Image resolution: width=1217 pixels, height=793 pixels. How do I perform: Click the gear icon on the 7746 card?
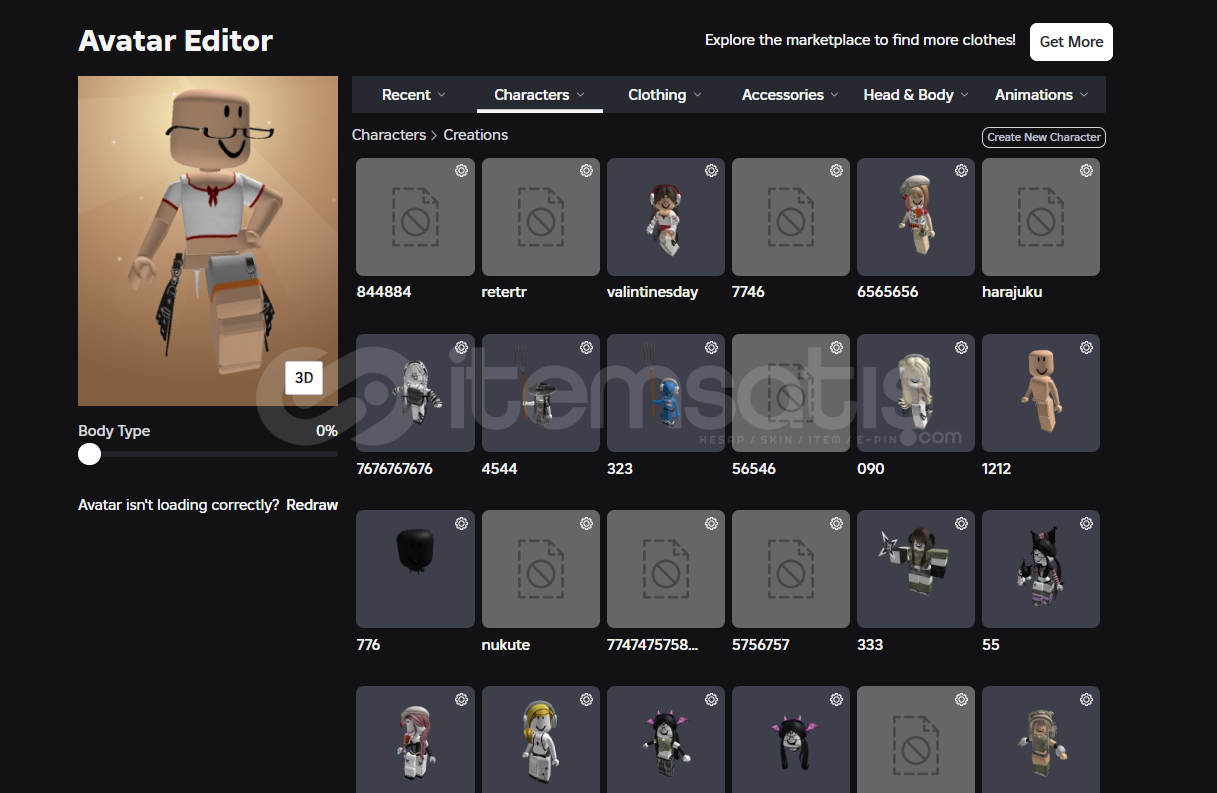pyautogui.click(x=836, y=171)
